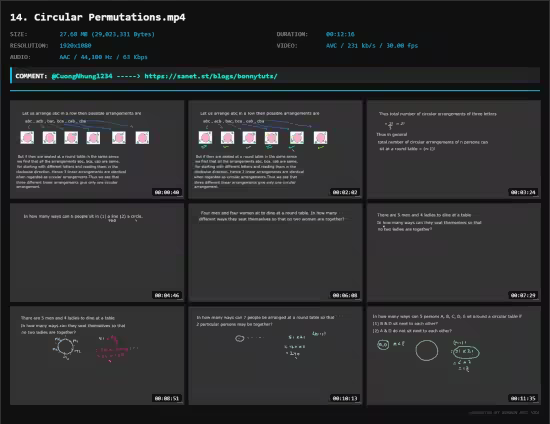This screenshot has height=424, width=550.
Task: Click the 00:07:29 timestamp badge
Action: tap(523, 295)
